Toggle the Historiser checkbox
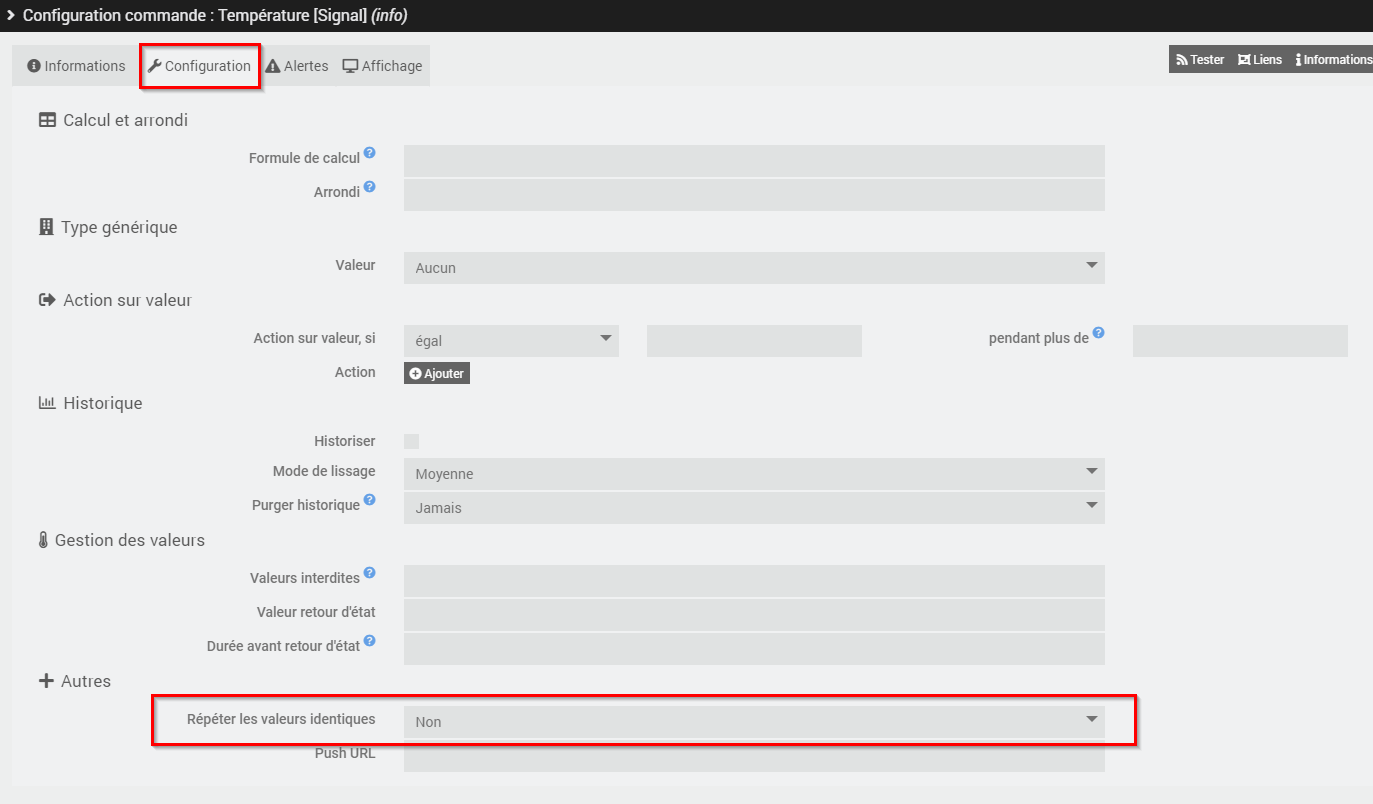This screenshot has width=1373, height=804. (x=412, y=441)
